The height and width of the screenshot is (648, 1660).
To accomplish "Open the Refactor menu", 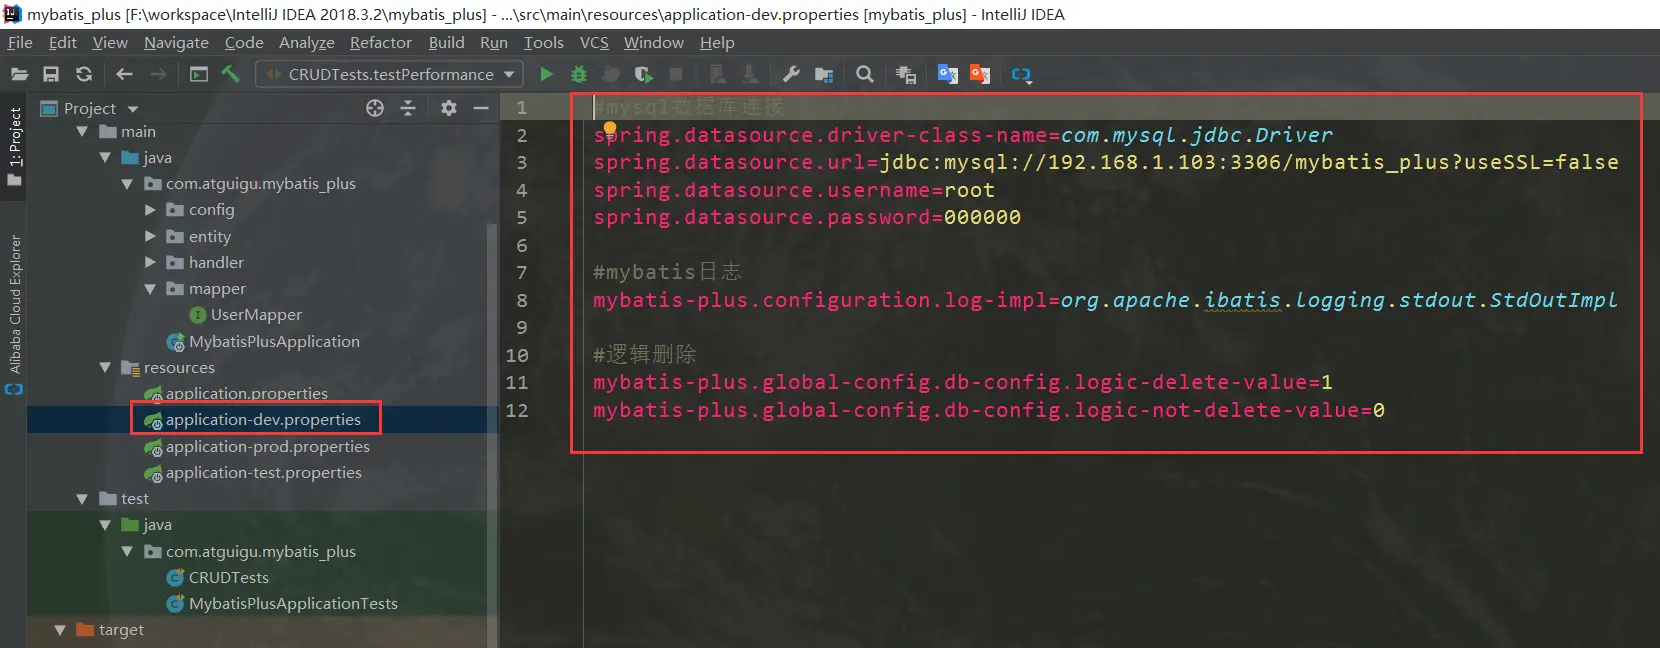I will coord(381,42).
